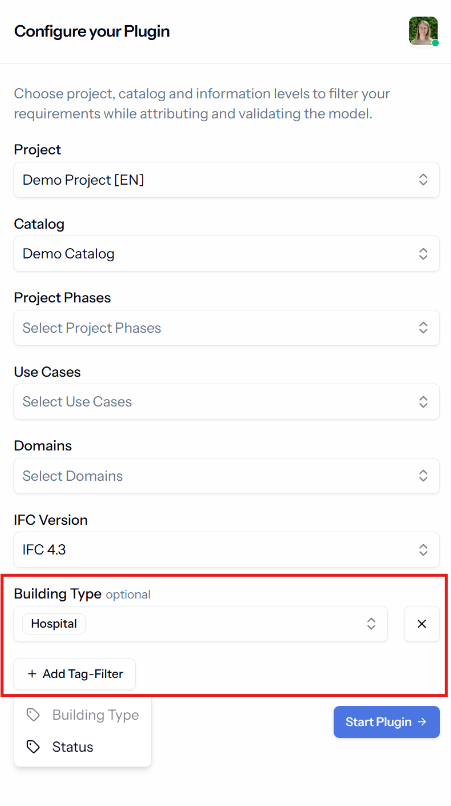The image size is (451, 806).
Task: Click the Hospital tag chip
Action: [x=53, y=624]
